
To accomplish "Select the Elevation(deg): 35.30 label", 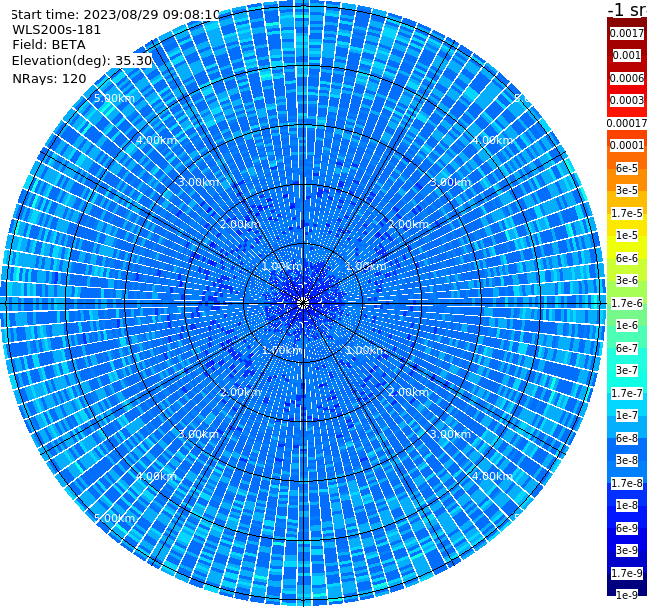I will click(82, 61).
